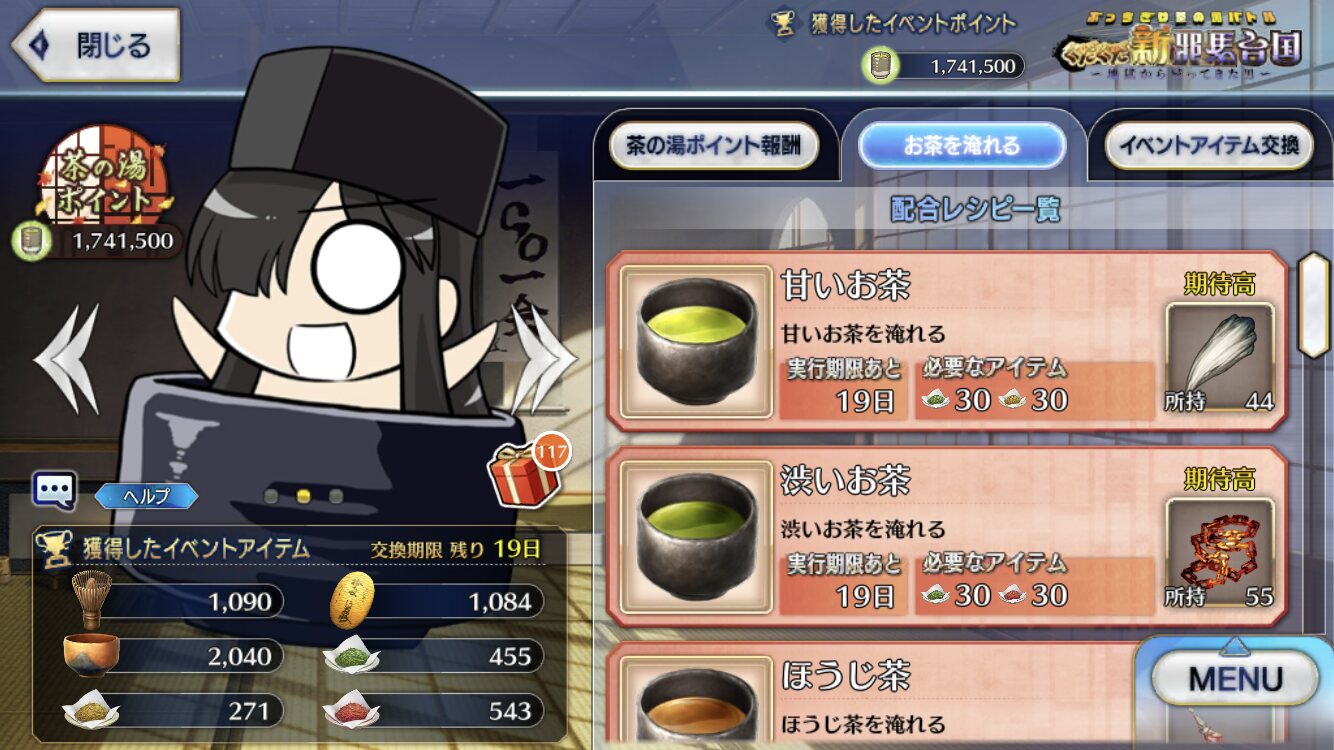
Task: Open the MENU button
Action: point(1236,680)
